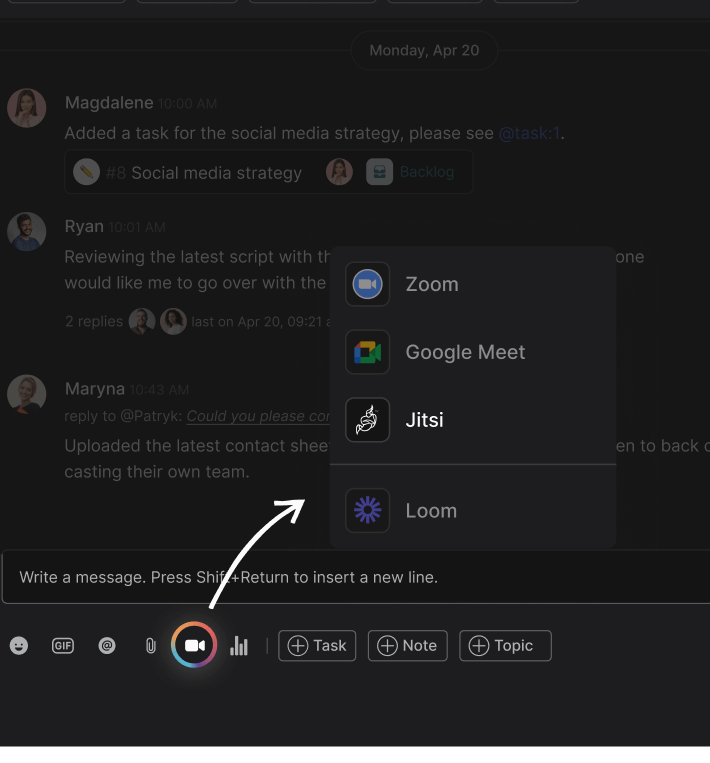Open the 2 replies thread

point(94,322)
